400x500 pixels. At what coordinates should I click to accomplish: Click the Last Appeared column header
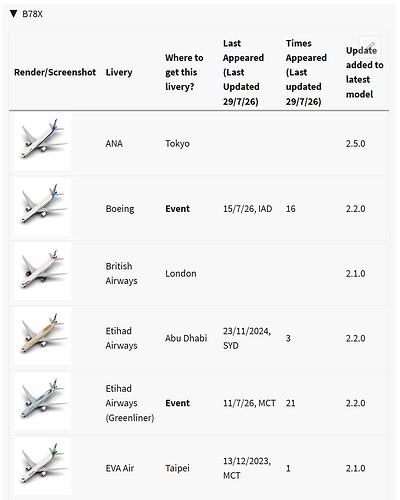point(244,72)
